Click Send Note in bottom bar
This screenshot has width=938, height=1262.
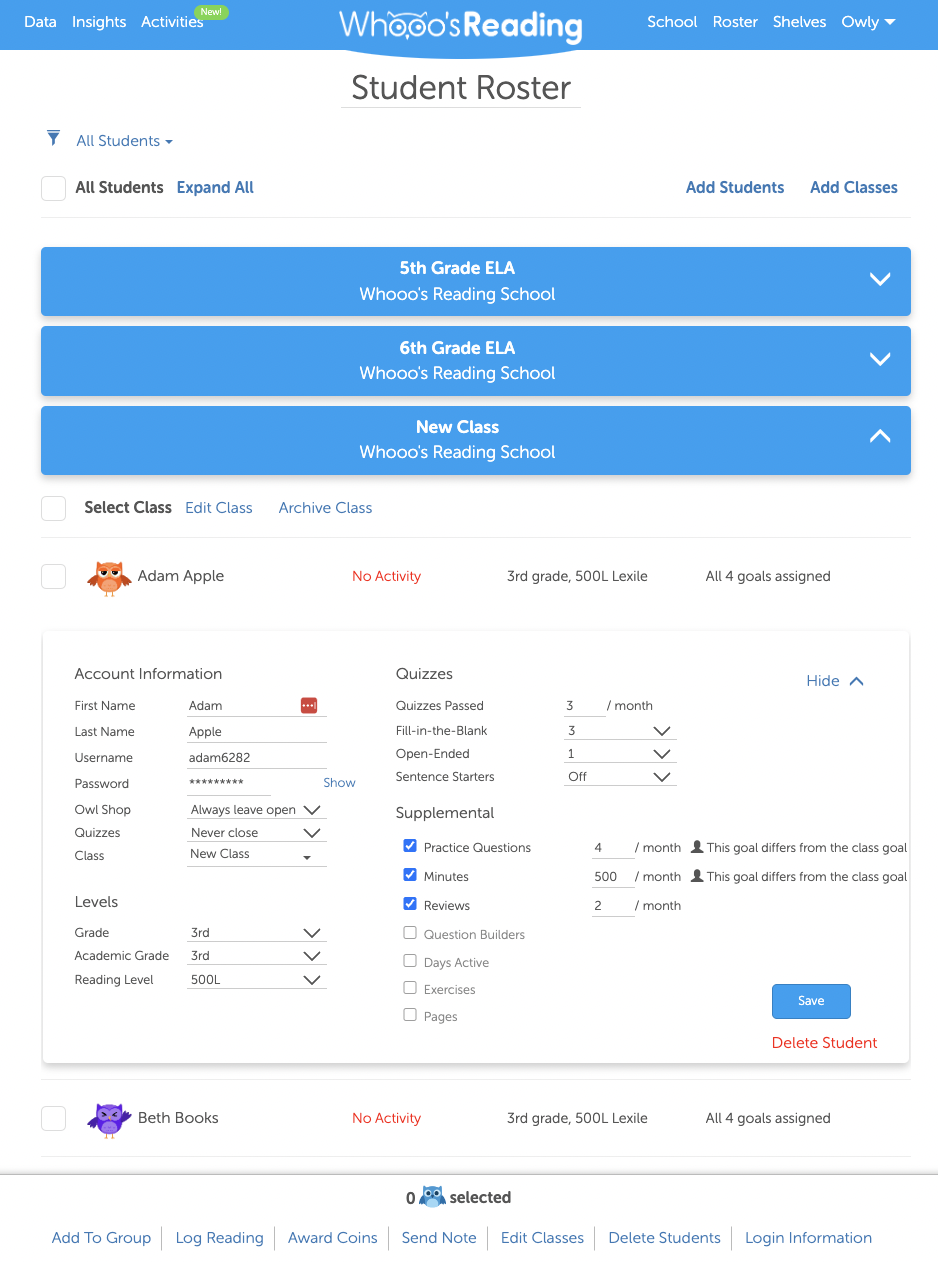pos(439,1238)
